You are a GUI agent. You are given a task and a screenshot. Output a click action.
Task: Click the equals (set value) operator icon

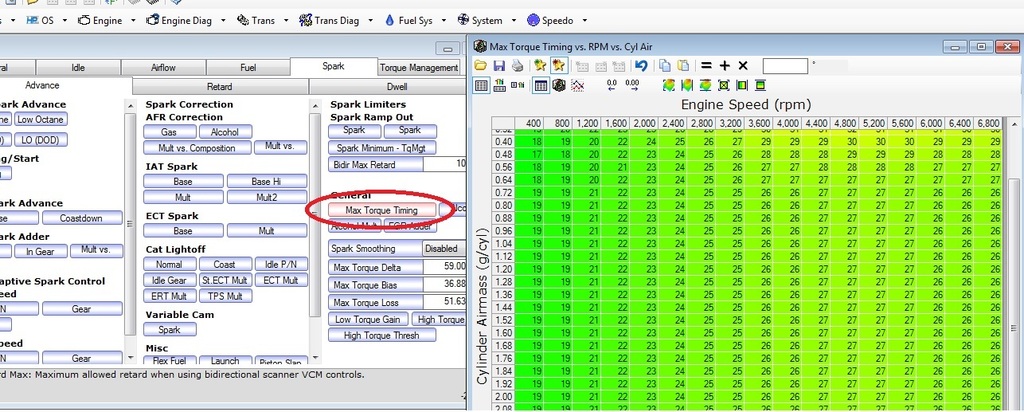pos(706,65)
